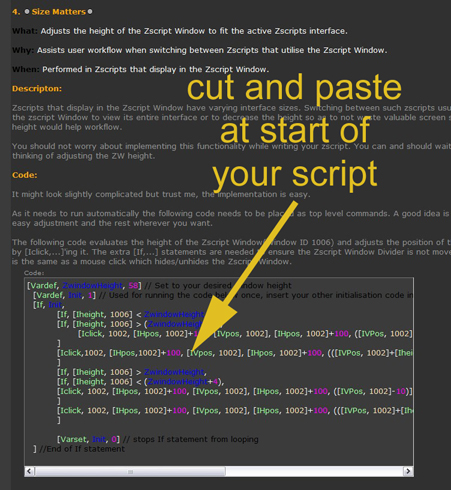Click the '[Iclick,1002, [IHpos,1002]+100' code line
451x490 pixels.
pyautogui.click(x=235, y=353)
